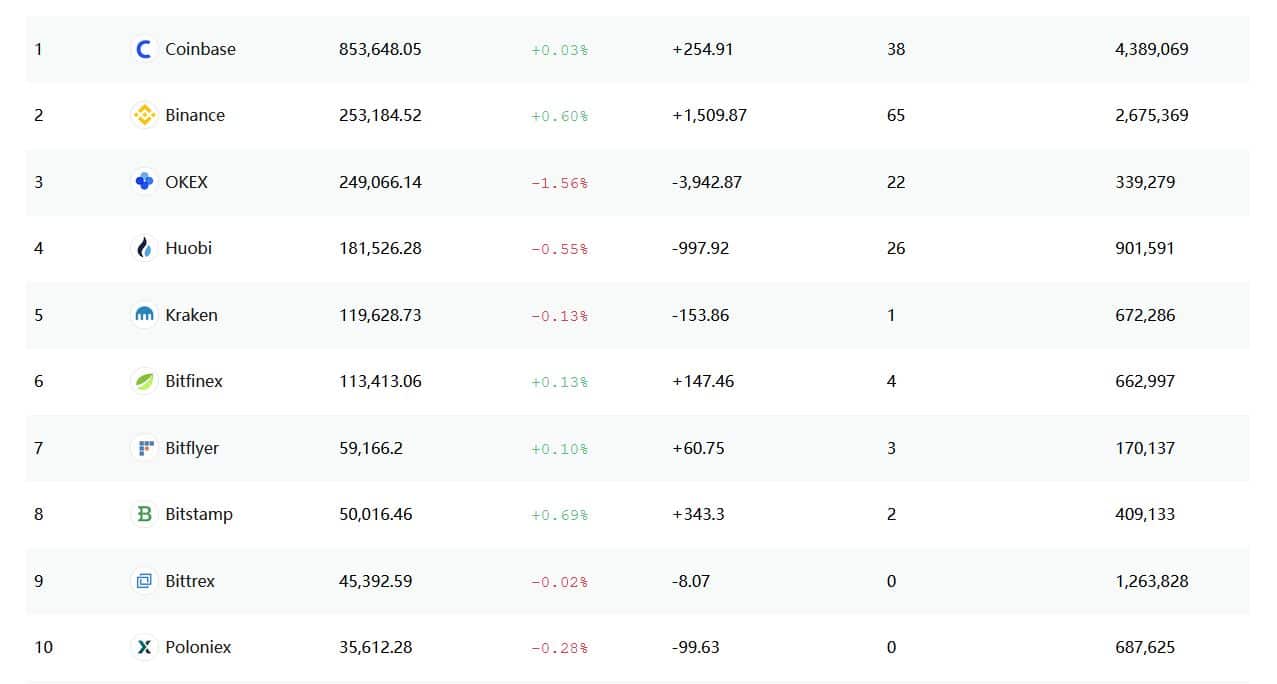Select the Kraken exchange name
The image size is (1277, 684).
(x=191, y=315)
